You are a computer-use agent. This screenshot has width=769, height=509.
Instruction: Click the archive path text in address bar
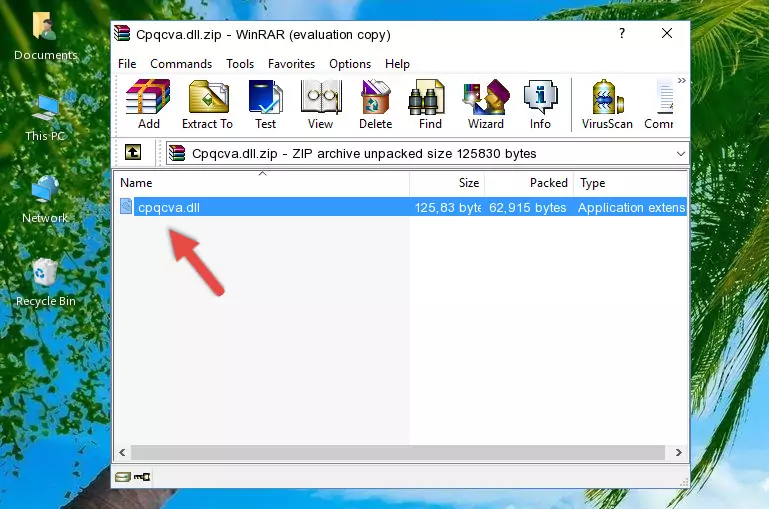(x=364, y=153)
